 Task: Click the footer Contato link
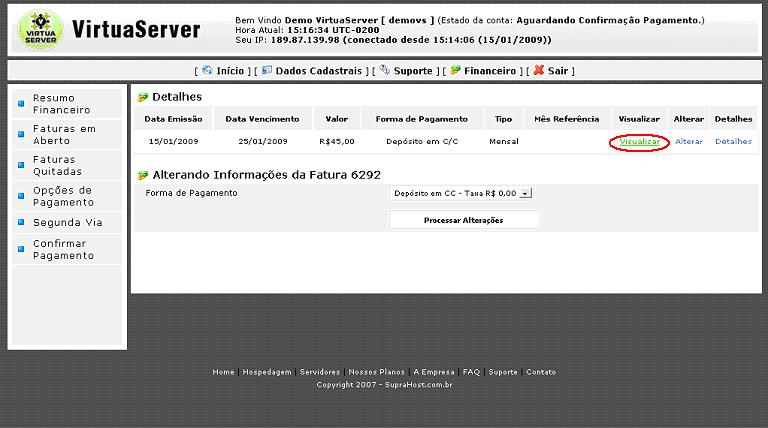coord(541,372)
